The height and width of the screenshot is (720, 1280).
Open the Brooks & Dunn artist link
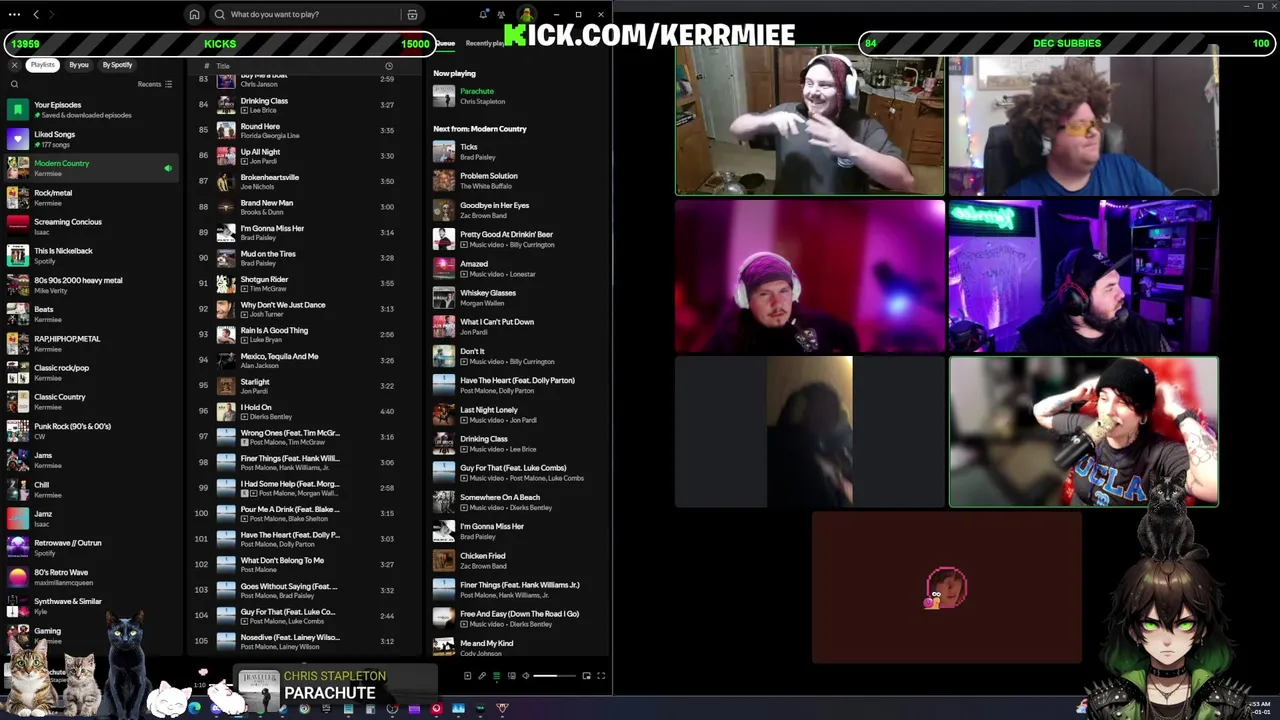(x=262, y=212)
